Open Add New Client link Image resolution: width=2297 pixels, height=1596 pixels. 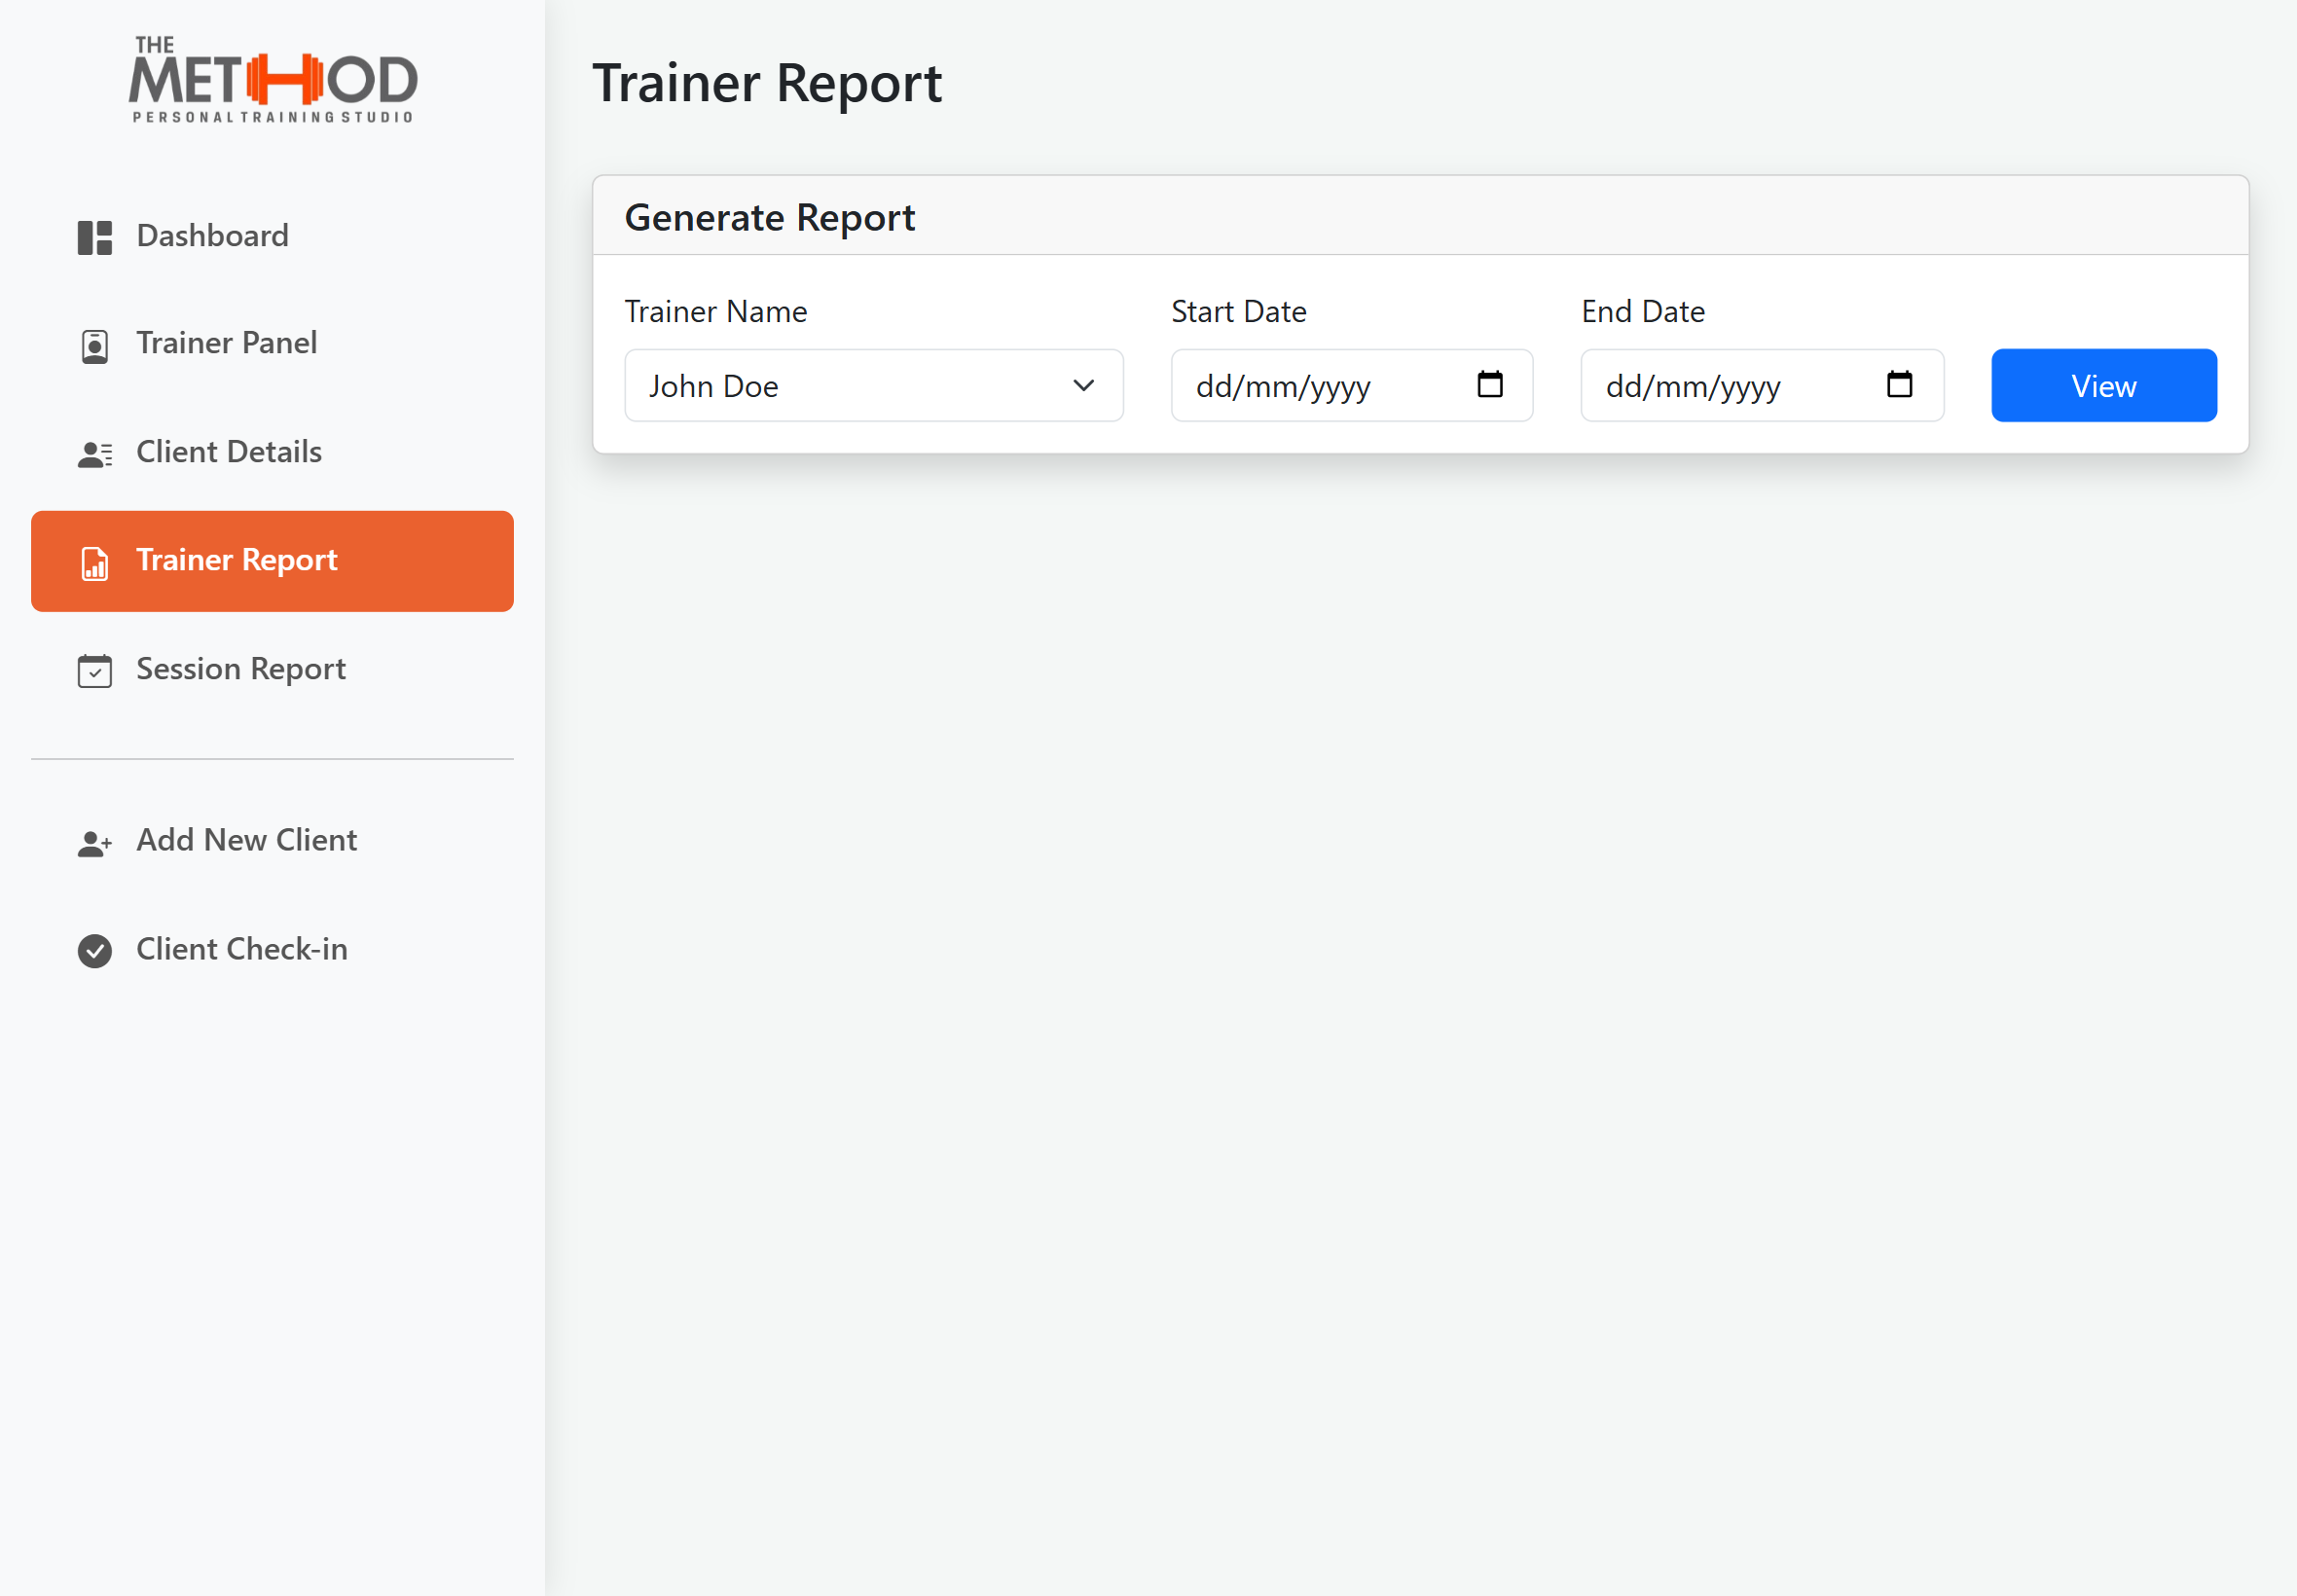(x=246, y=840)
